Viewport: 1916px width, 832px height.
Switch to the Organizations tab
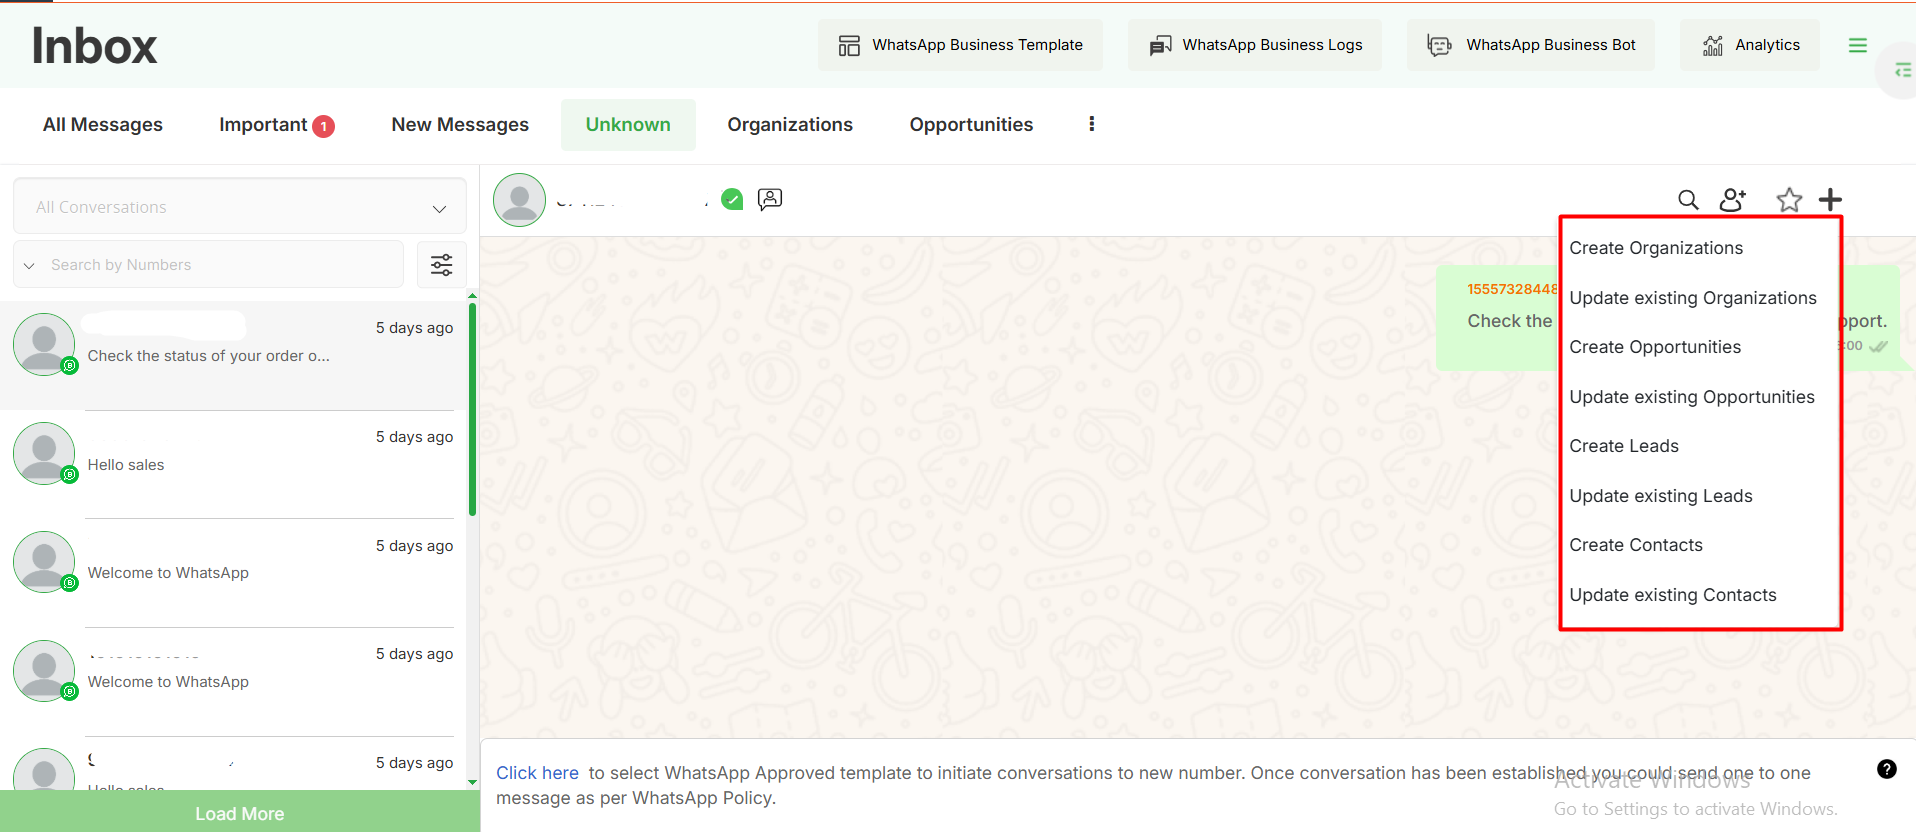790,125
